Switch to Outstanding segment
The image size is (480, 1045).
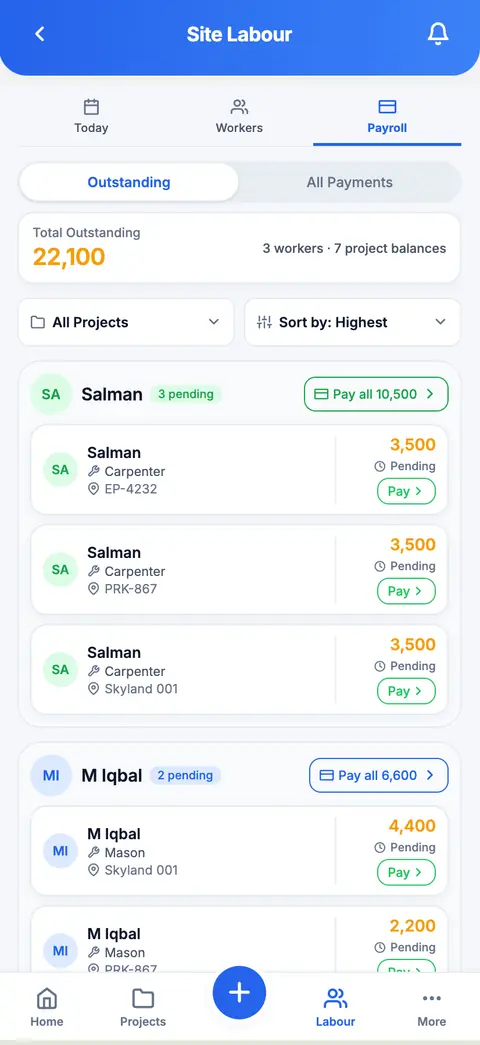coord(129,182)
